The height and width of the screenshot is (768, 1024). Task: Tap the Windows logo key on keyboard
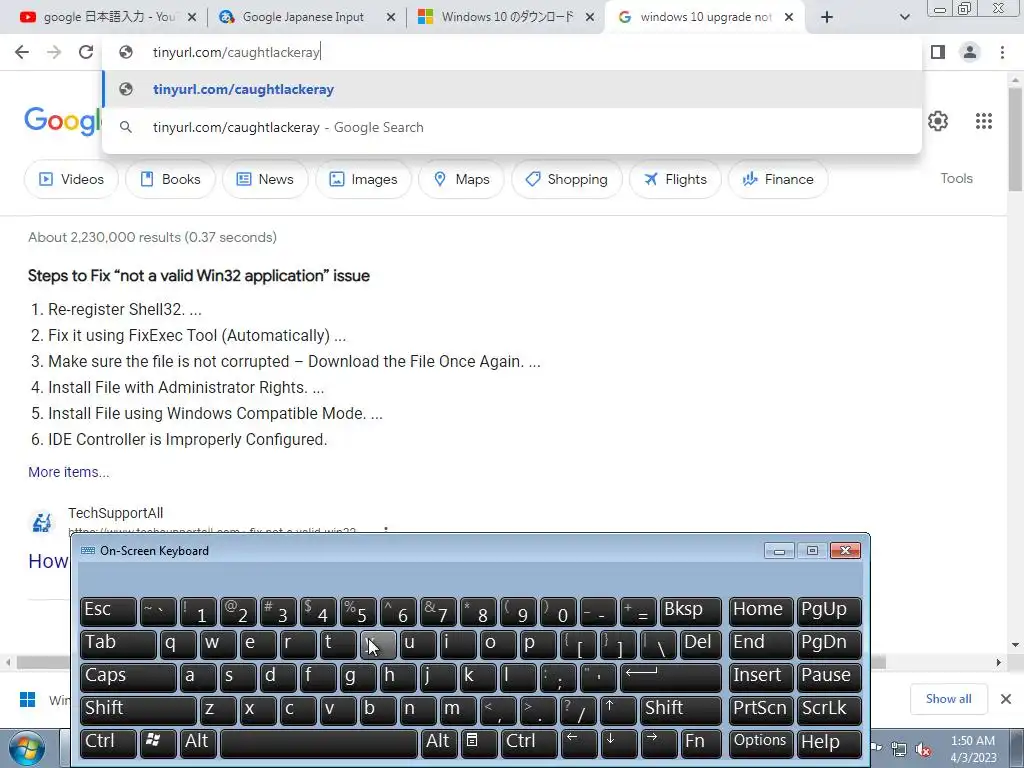pyautogui.click(x=157, y=743)
